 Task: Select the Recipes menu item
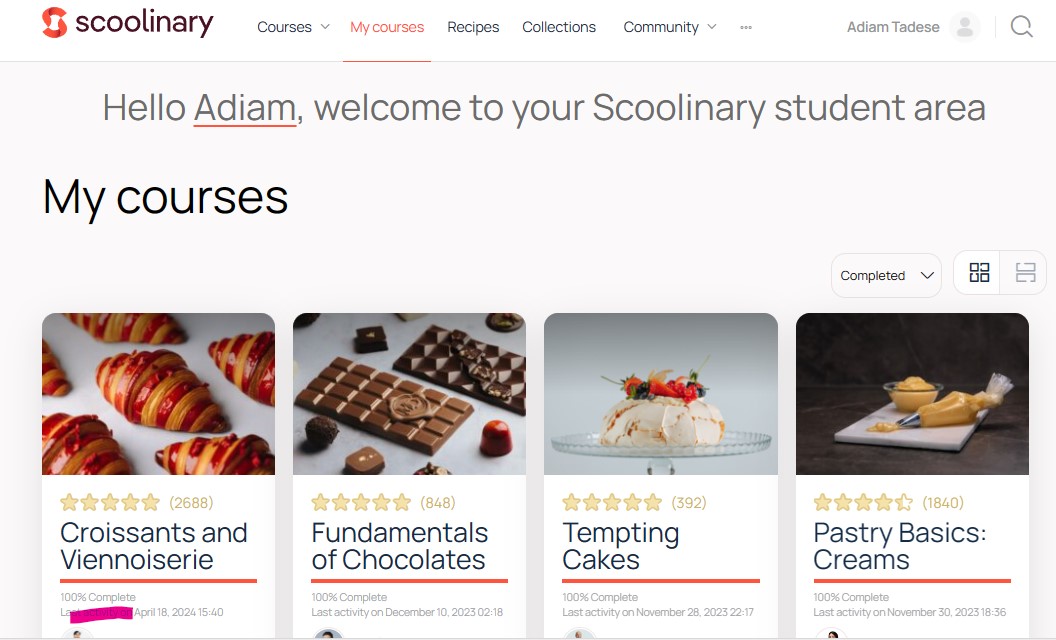click(473, 27)
